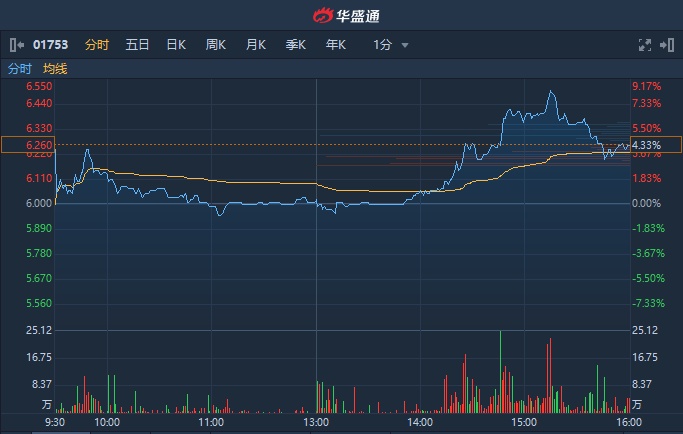The image size is (683, 434).
Task: Toggle the 分时 price line legend
Action: [x=20, y=69]
